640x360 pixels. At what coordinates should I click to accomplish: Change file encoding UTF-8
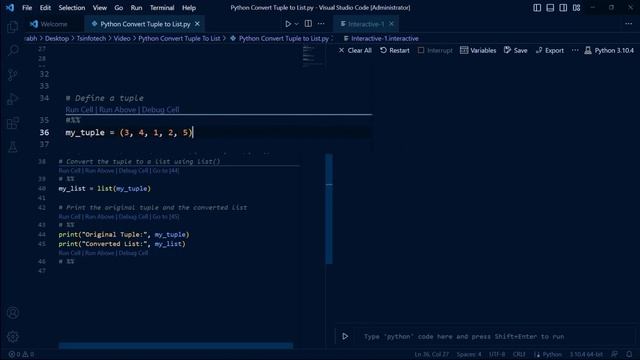click(x=497, y=354)
